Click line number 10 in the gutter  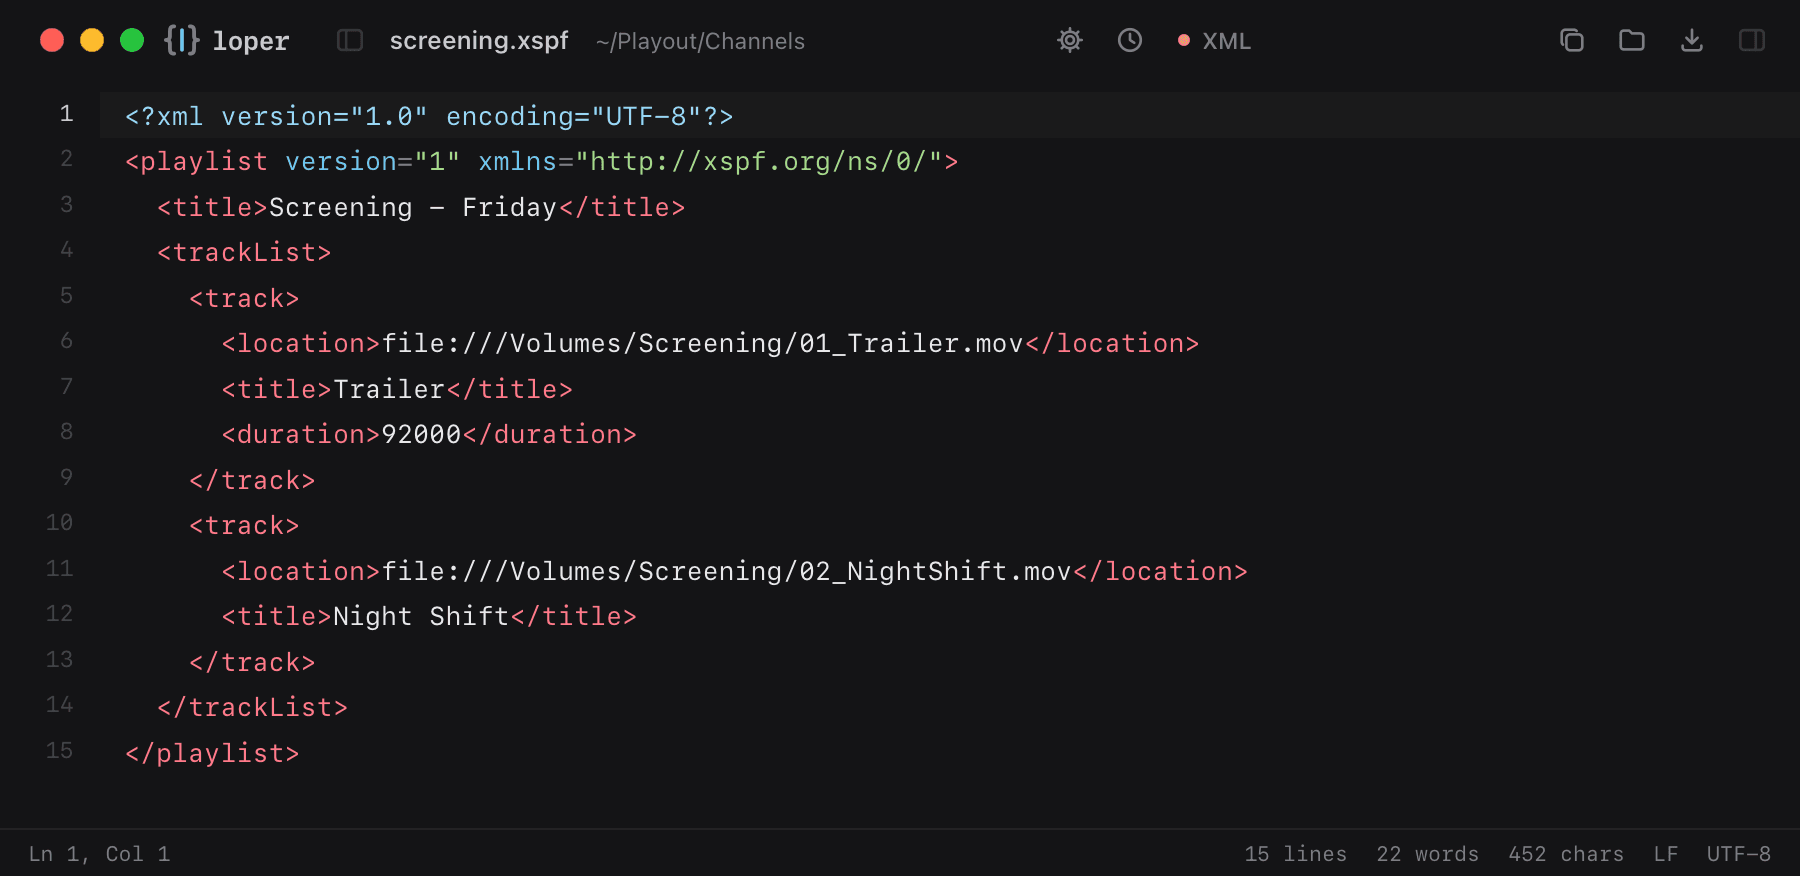(x=59, y=523)
